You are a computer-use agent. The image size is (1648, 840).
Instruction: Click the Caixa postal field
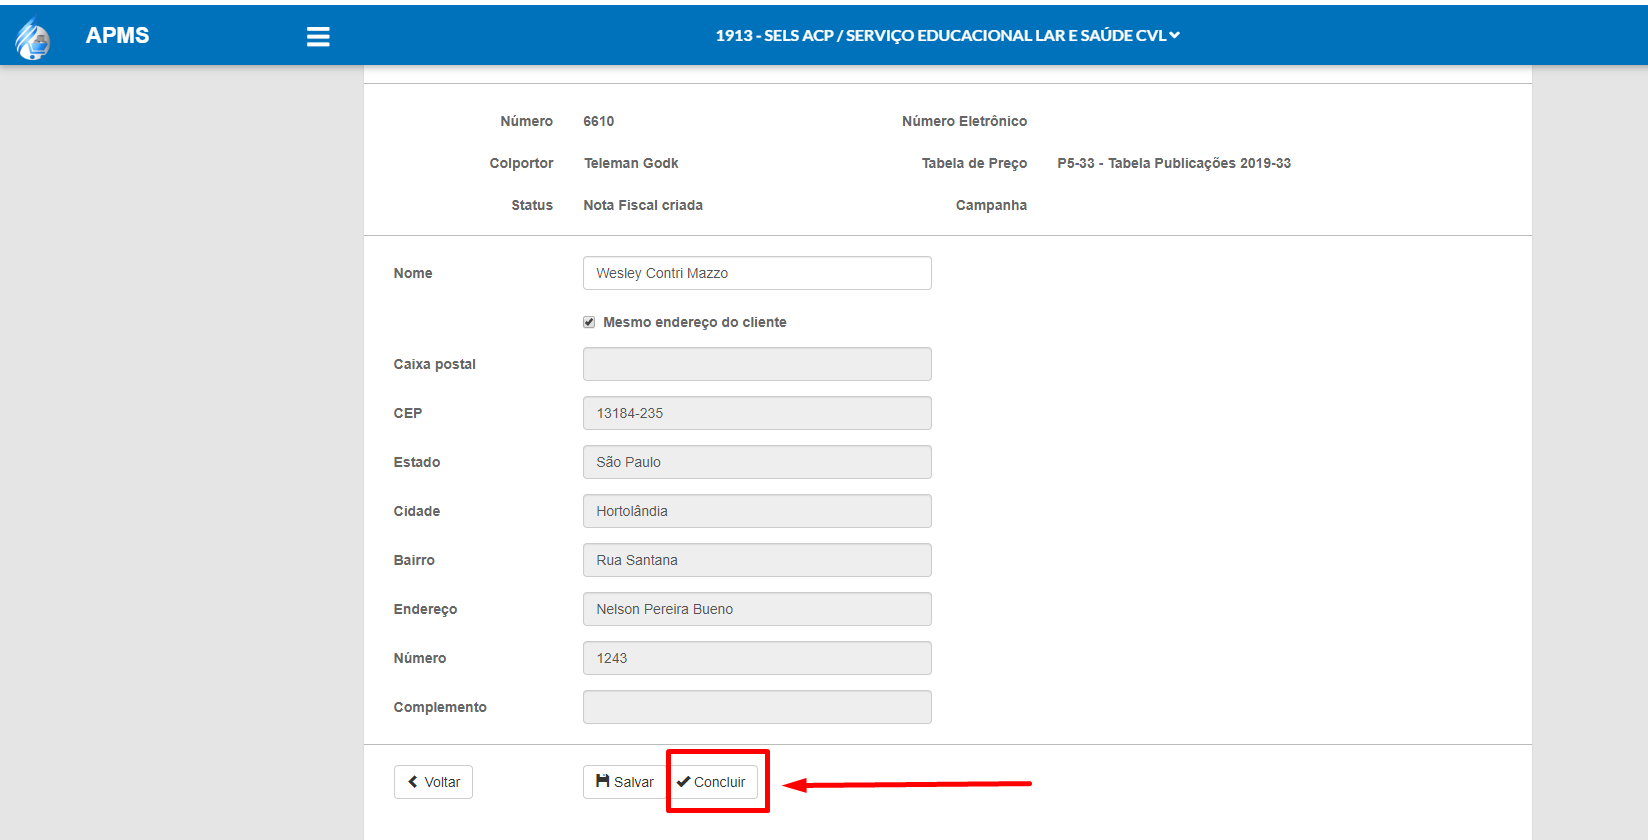(x=757, y=364)
